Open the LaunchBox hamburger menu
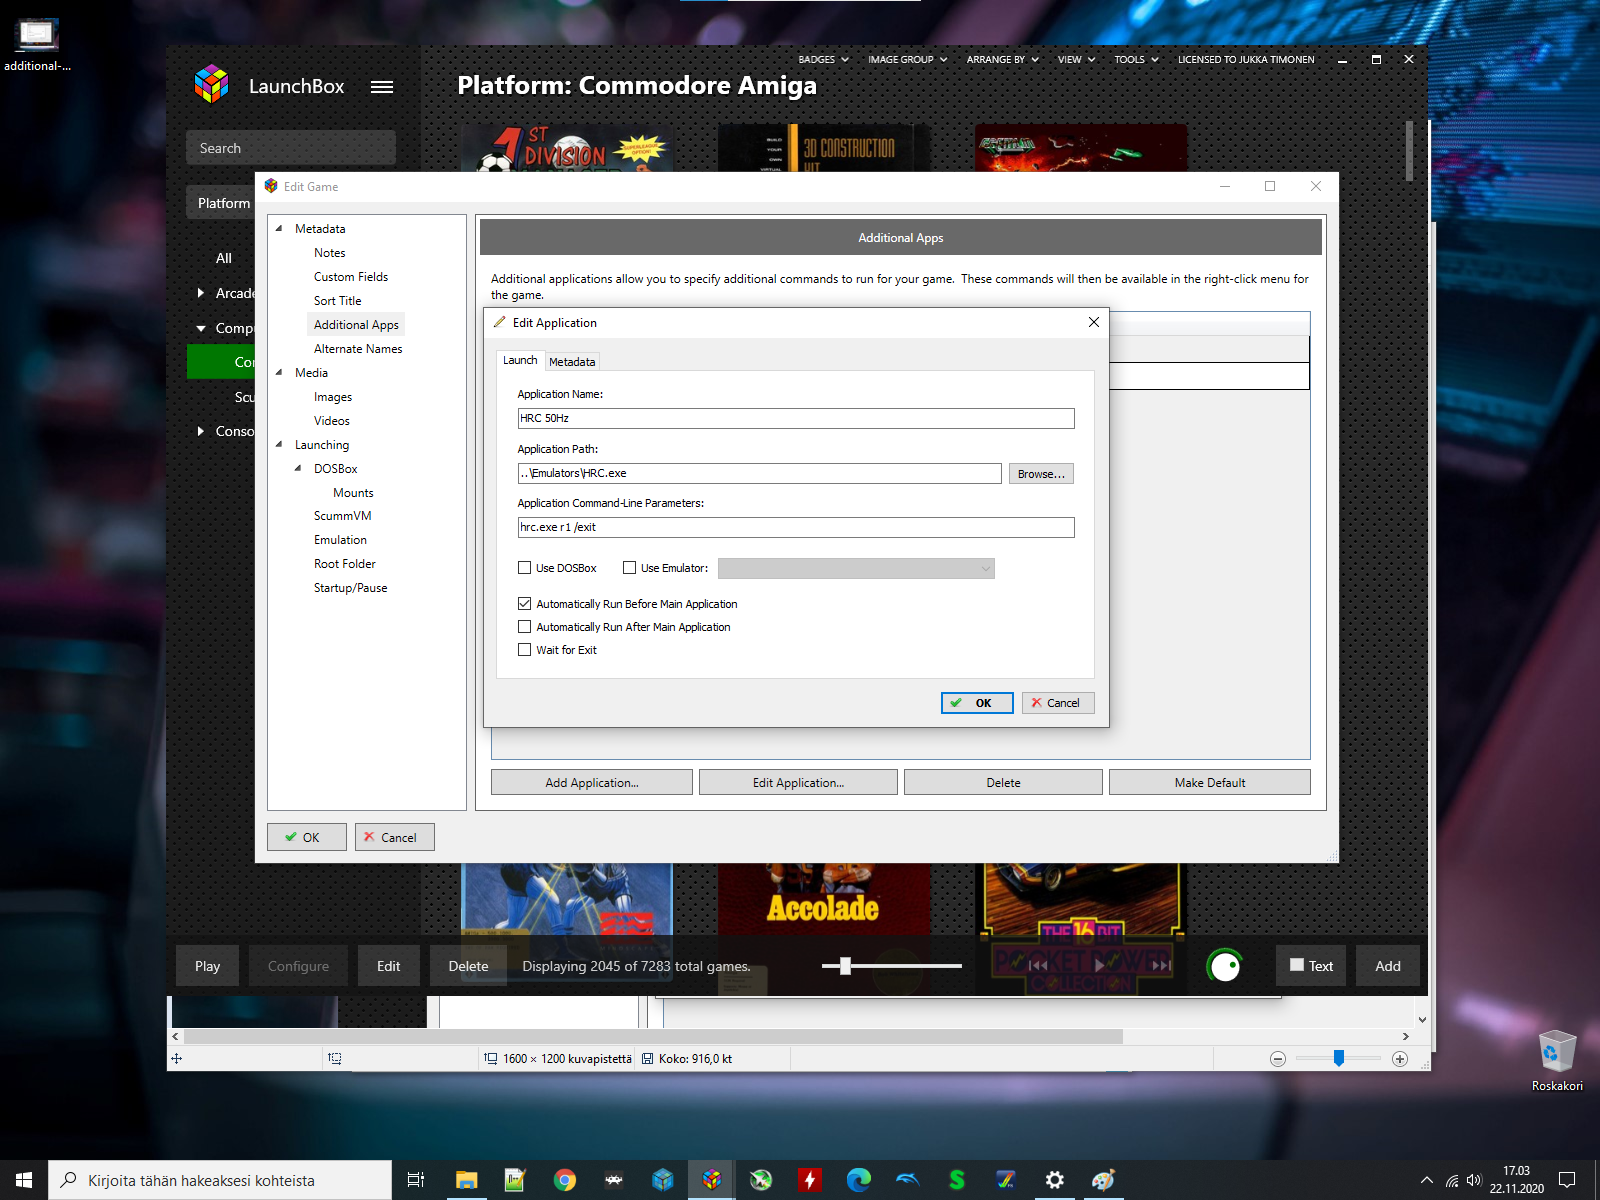The height and width of the screenshot is (1200, 1600). 382,87
